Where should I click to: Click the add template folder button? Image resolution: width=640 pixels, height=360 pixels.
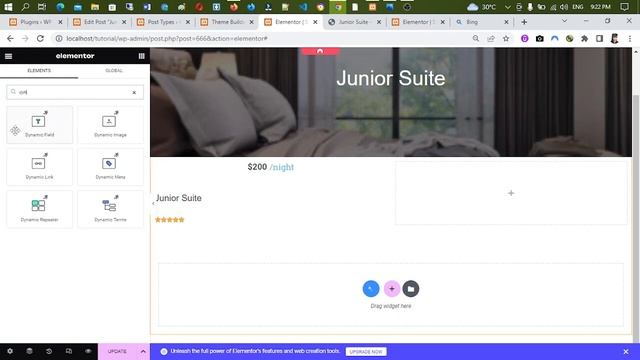click(x=411, y=289)
